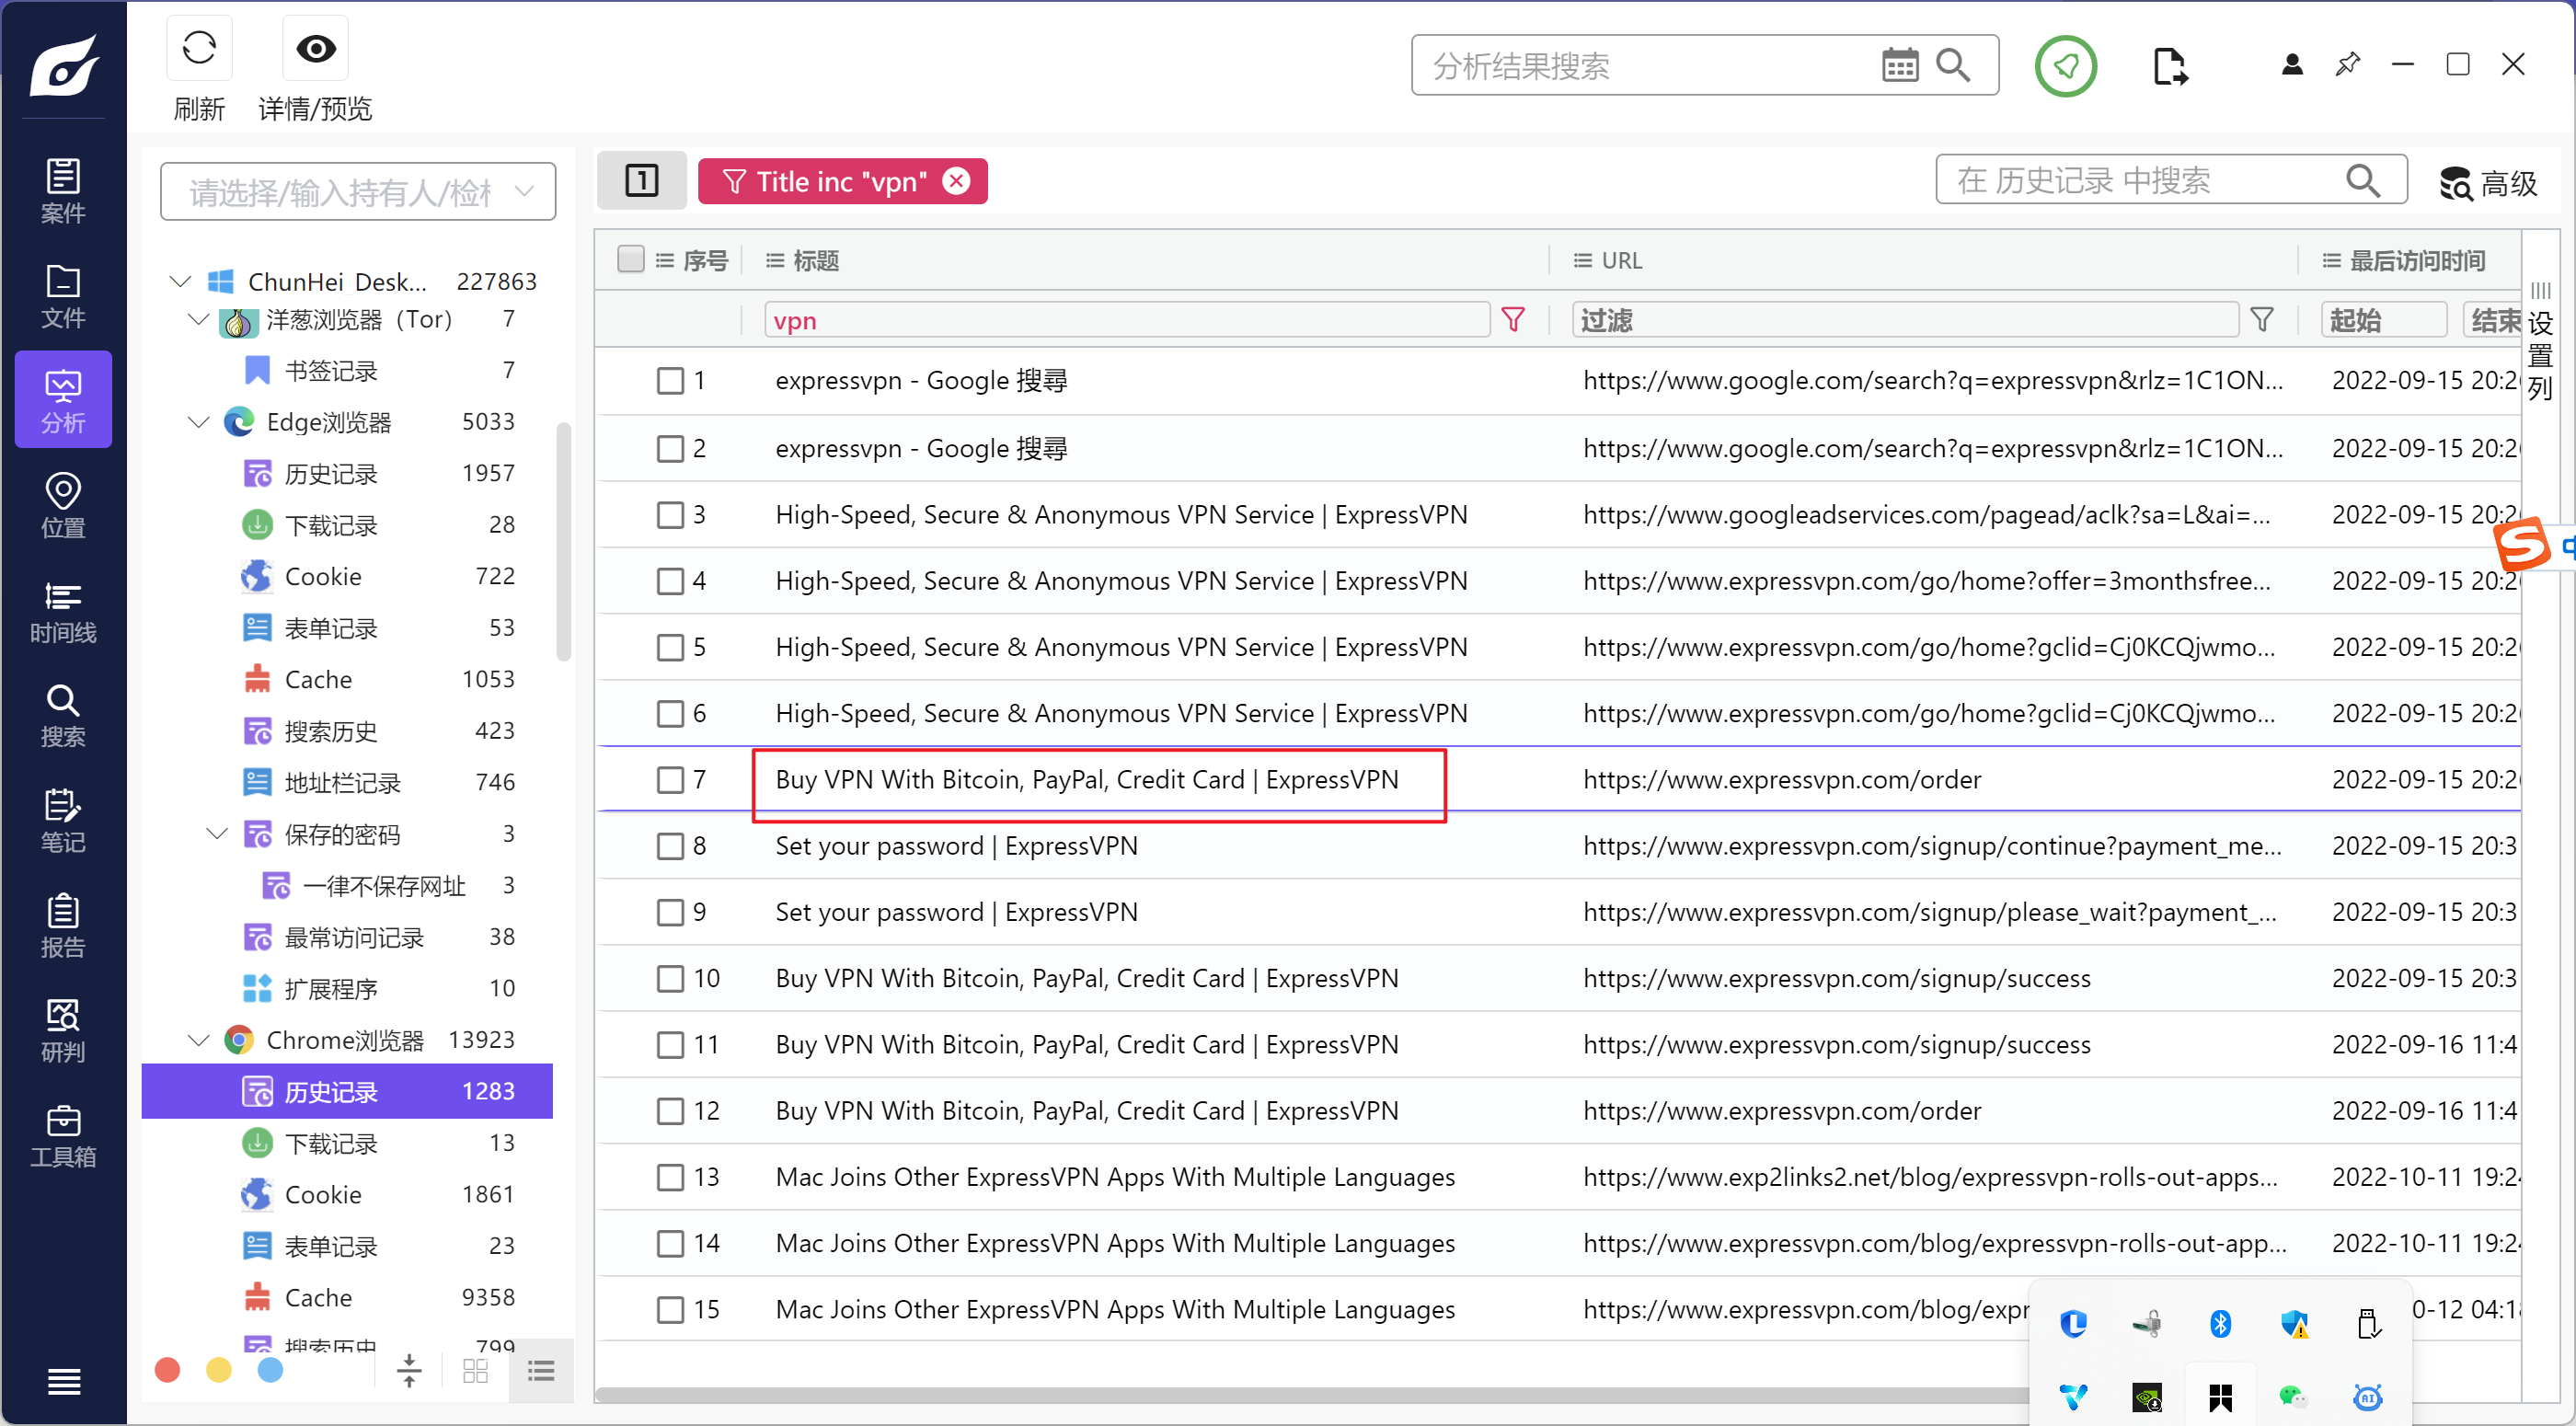Click the yellow color dot marker
2576x1426 pixels.
[219, 1370]
